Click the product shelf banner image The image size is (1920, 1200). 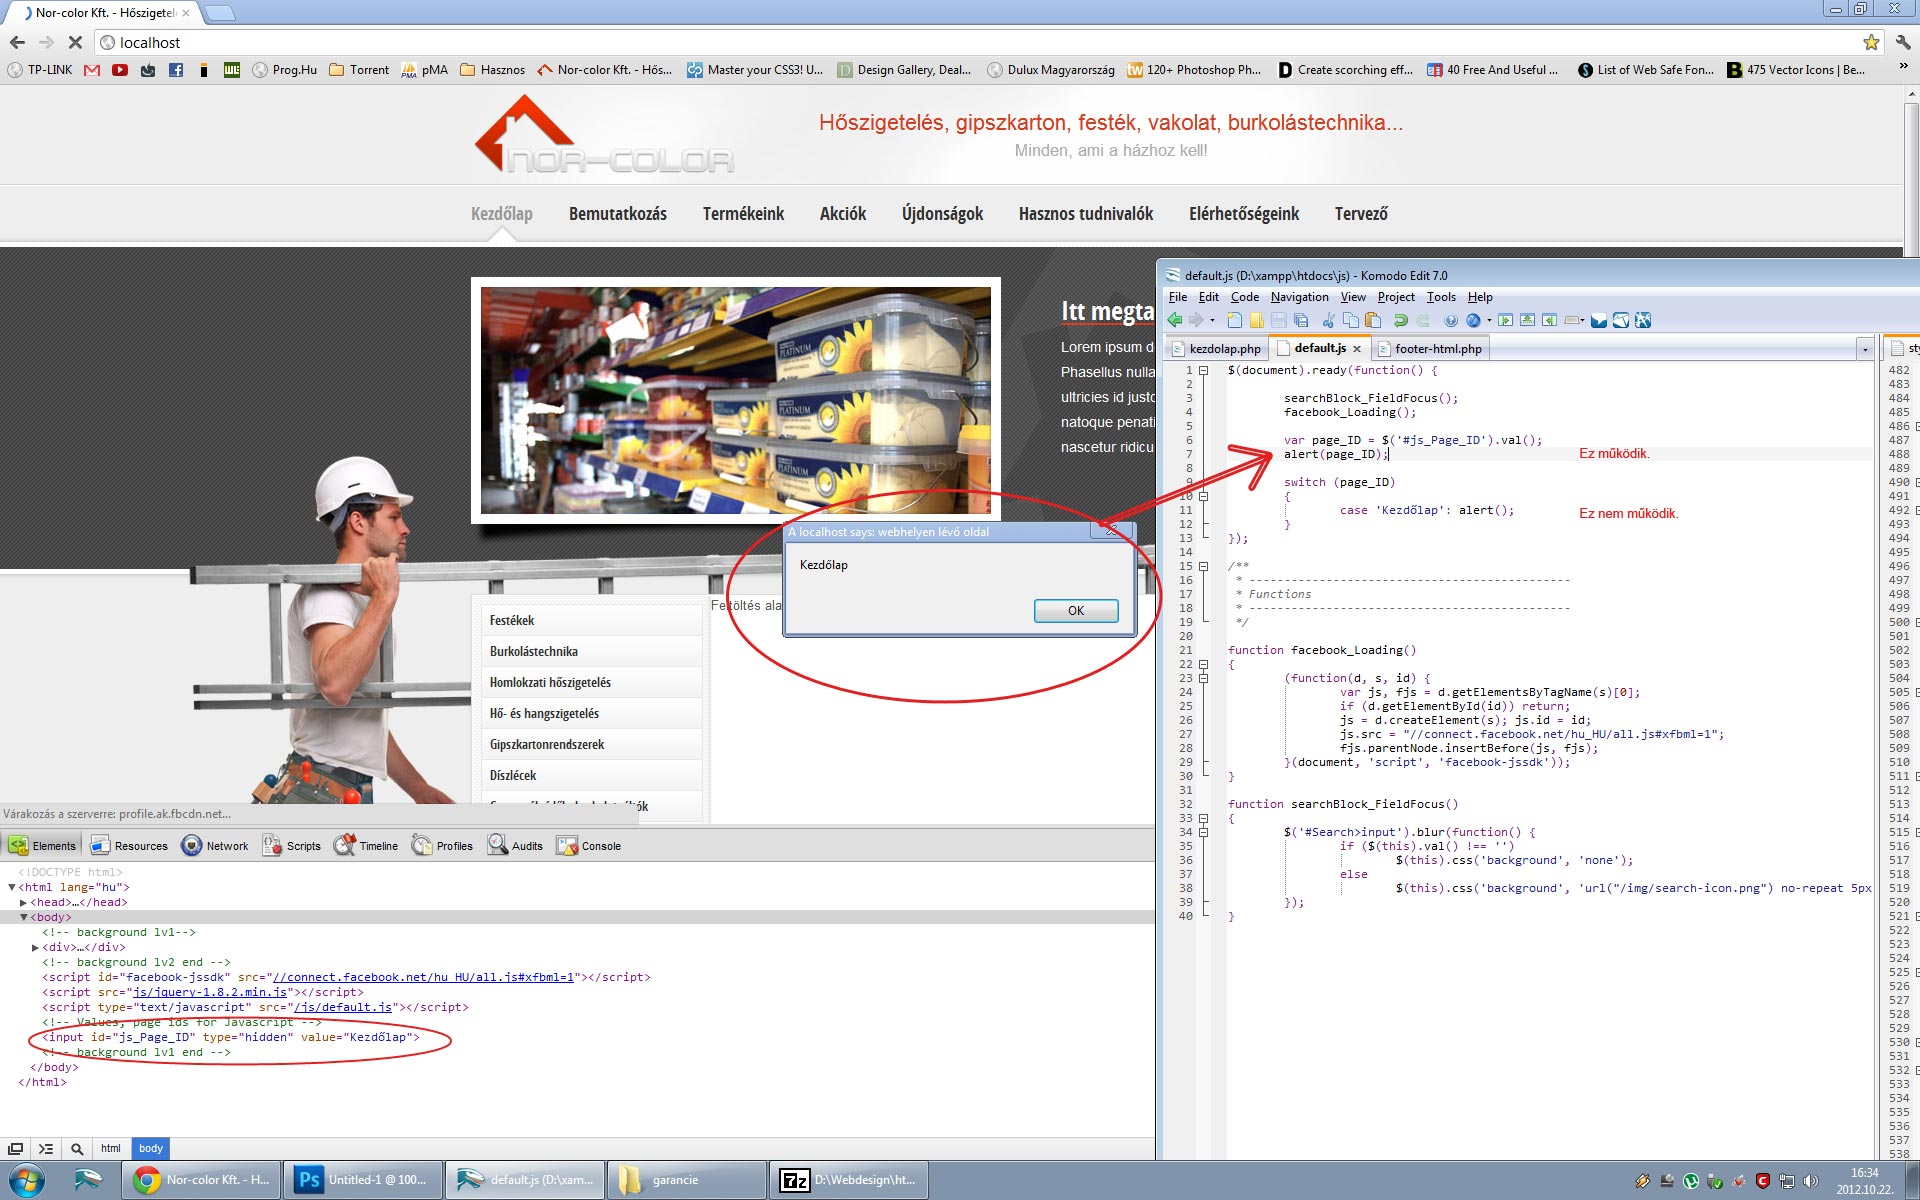[736, 400]
